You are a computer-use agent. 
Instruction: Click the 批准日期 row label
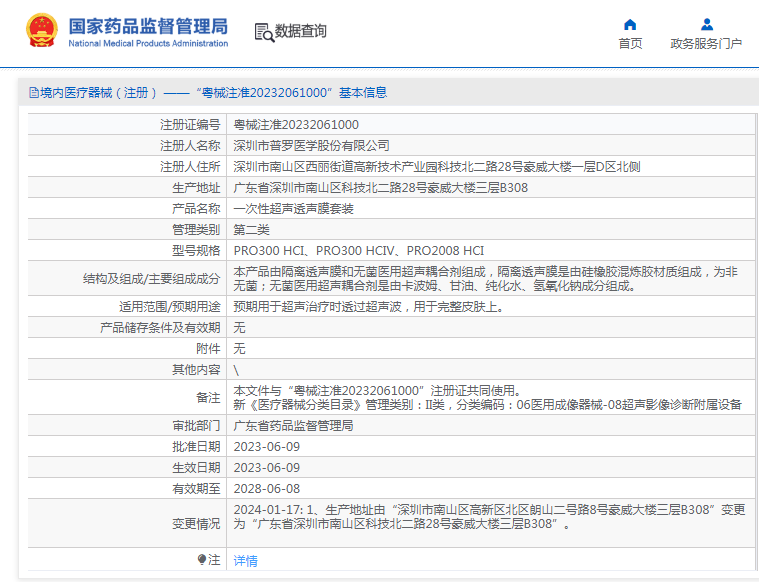(196, 446)
